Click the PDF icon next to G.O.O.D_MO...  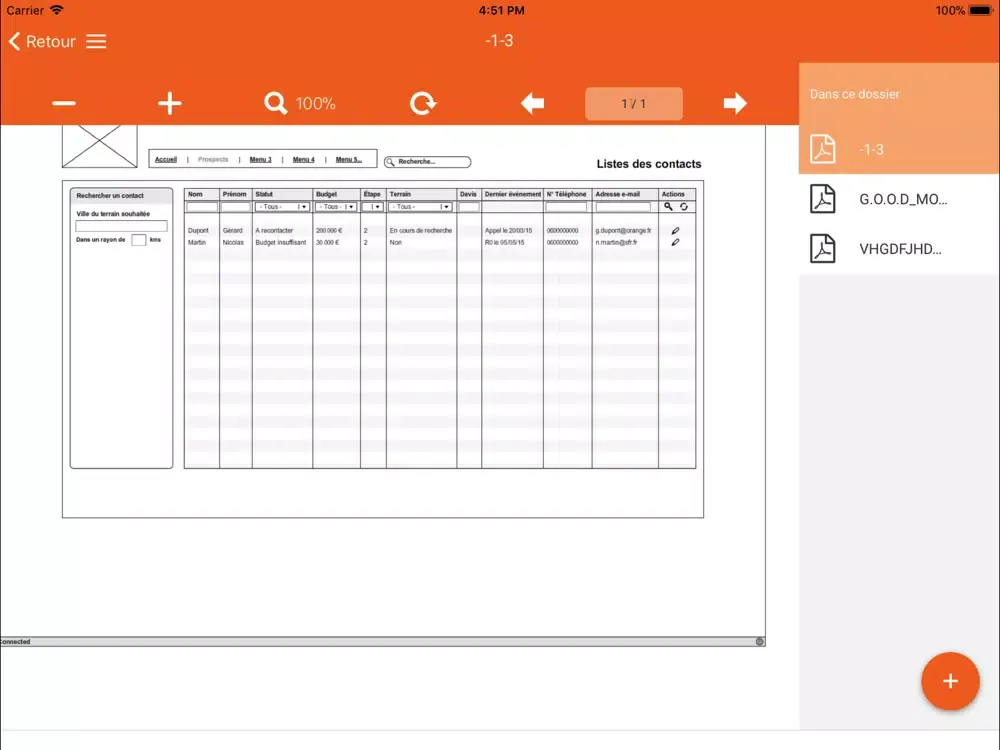tap(823, 199)
